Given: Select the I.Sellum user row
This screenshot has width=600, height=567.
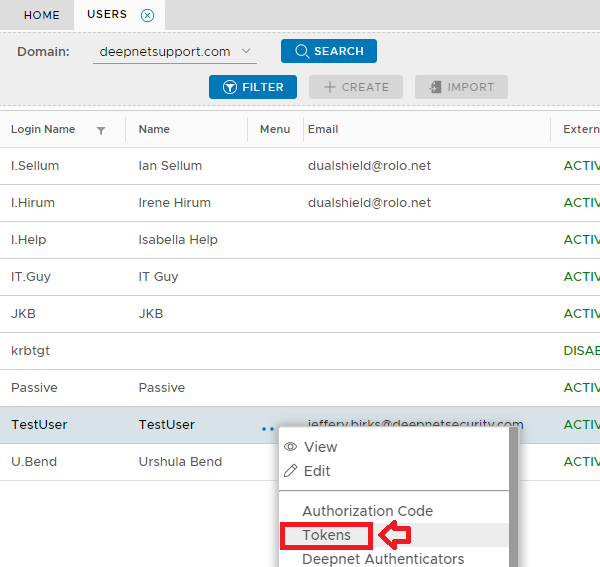Looking at the screenshot, I should pyautogui.click(x=35, y=166).
